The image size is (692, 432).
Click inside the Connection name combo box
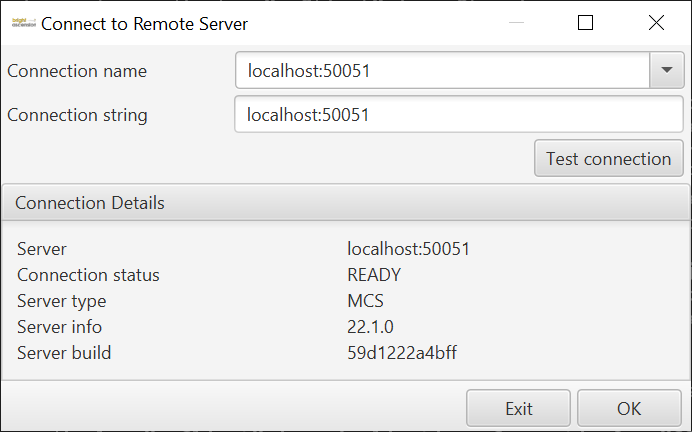click(x=442, y=71)
